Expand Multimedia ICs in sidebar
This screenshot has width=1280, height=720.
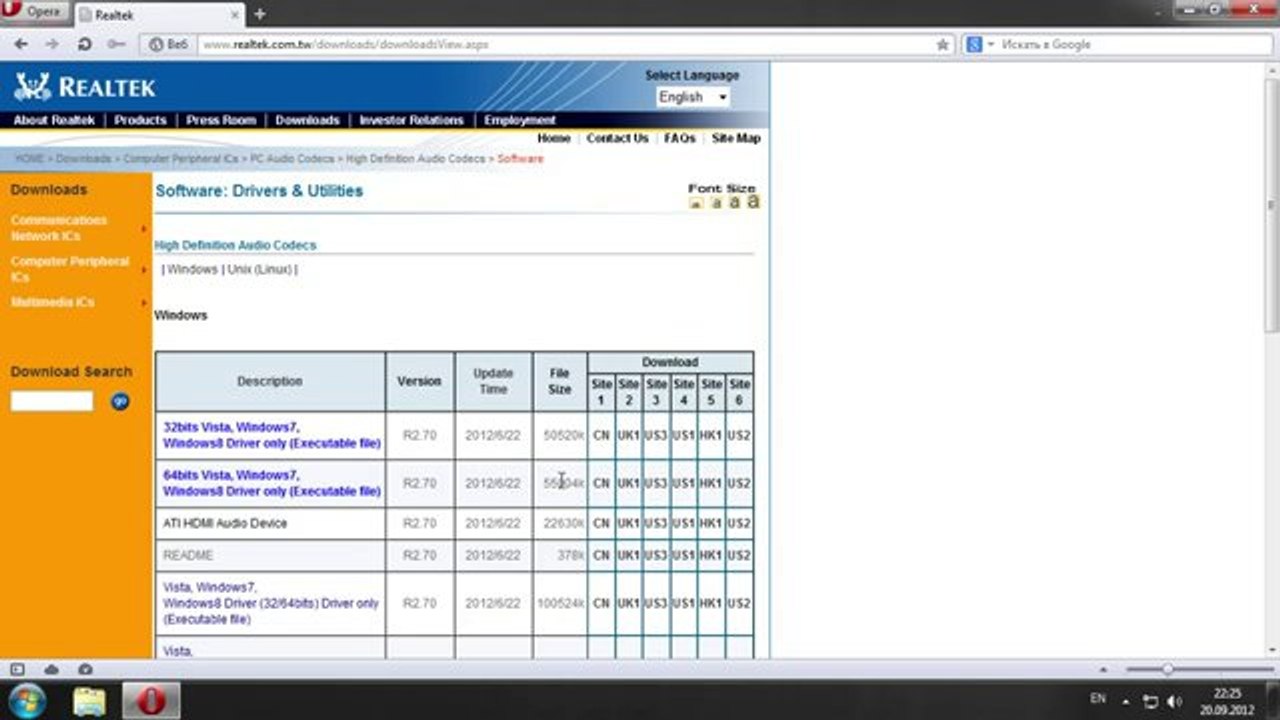(52, 302)
